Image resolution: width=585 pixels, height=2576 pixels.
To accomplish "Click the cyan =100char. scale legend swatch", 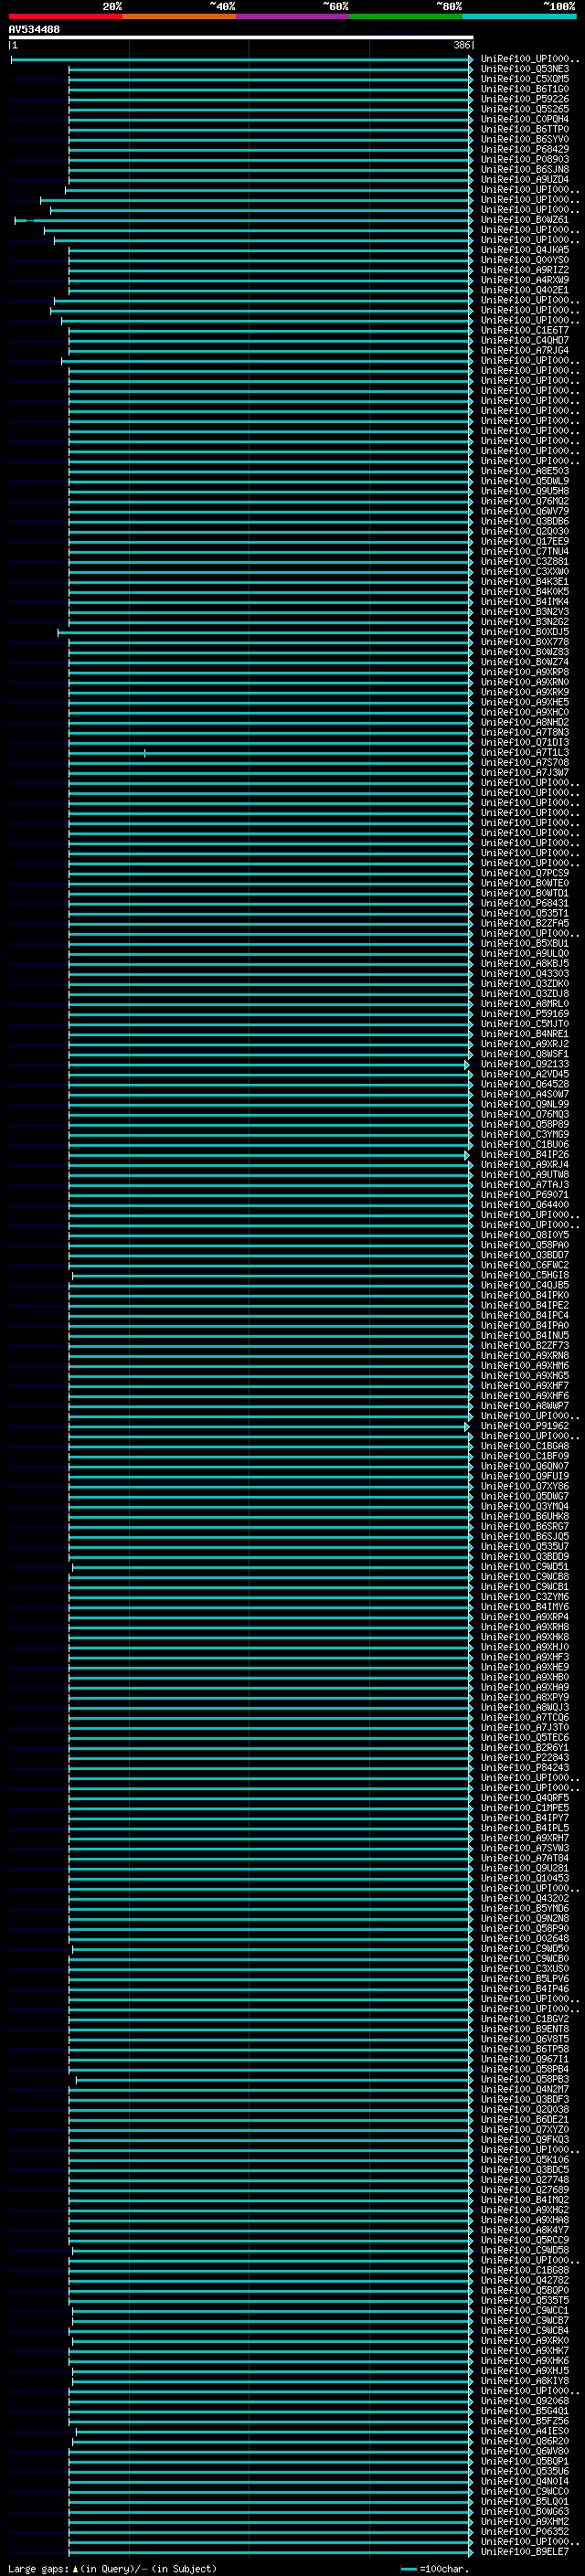I will point(408,2569).
